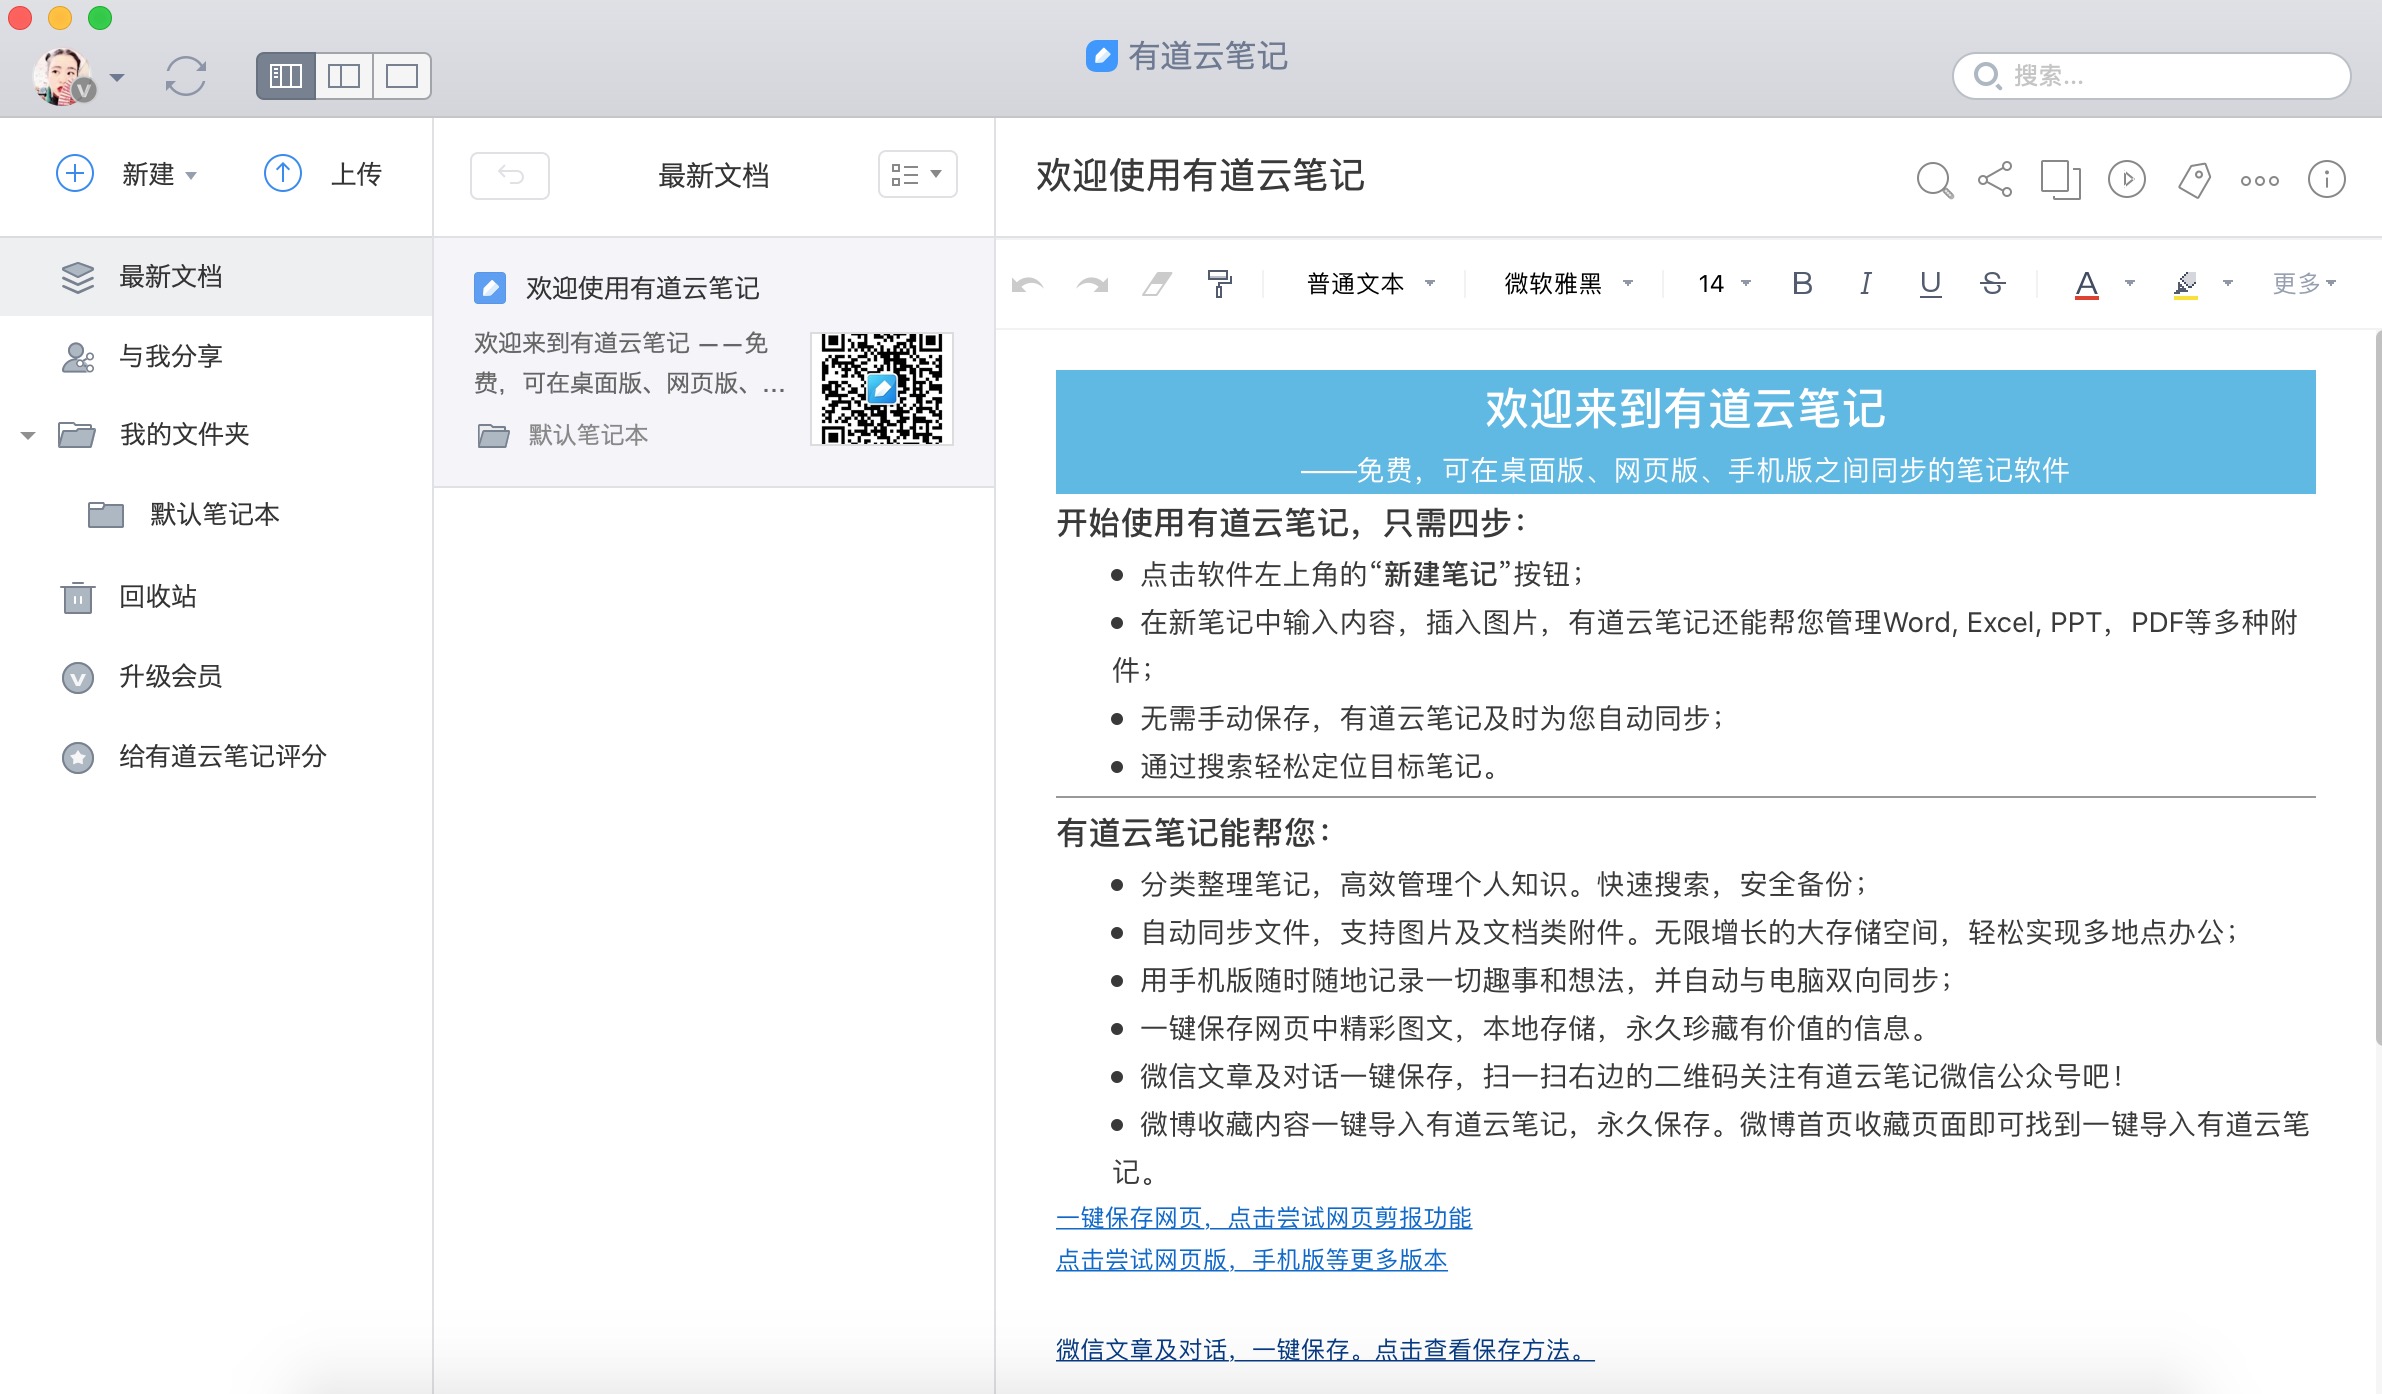Toggle italic formatting
The width and height of the screenshot is (2382, 1394).
tap(1864, 284)
